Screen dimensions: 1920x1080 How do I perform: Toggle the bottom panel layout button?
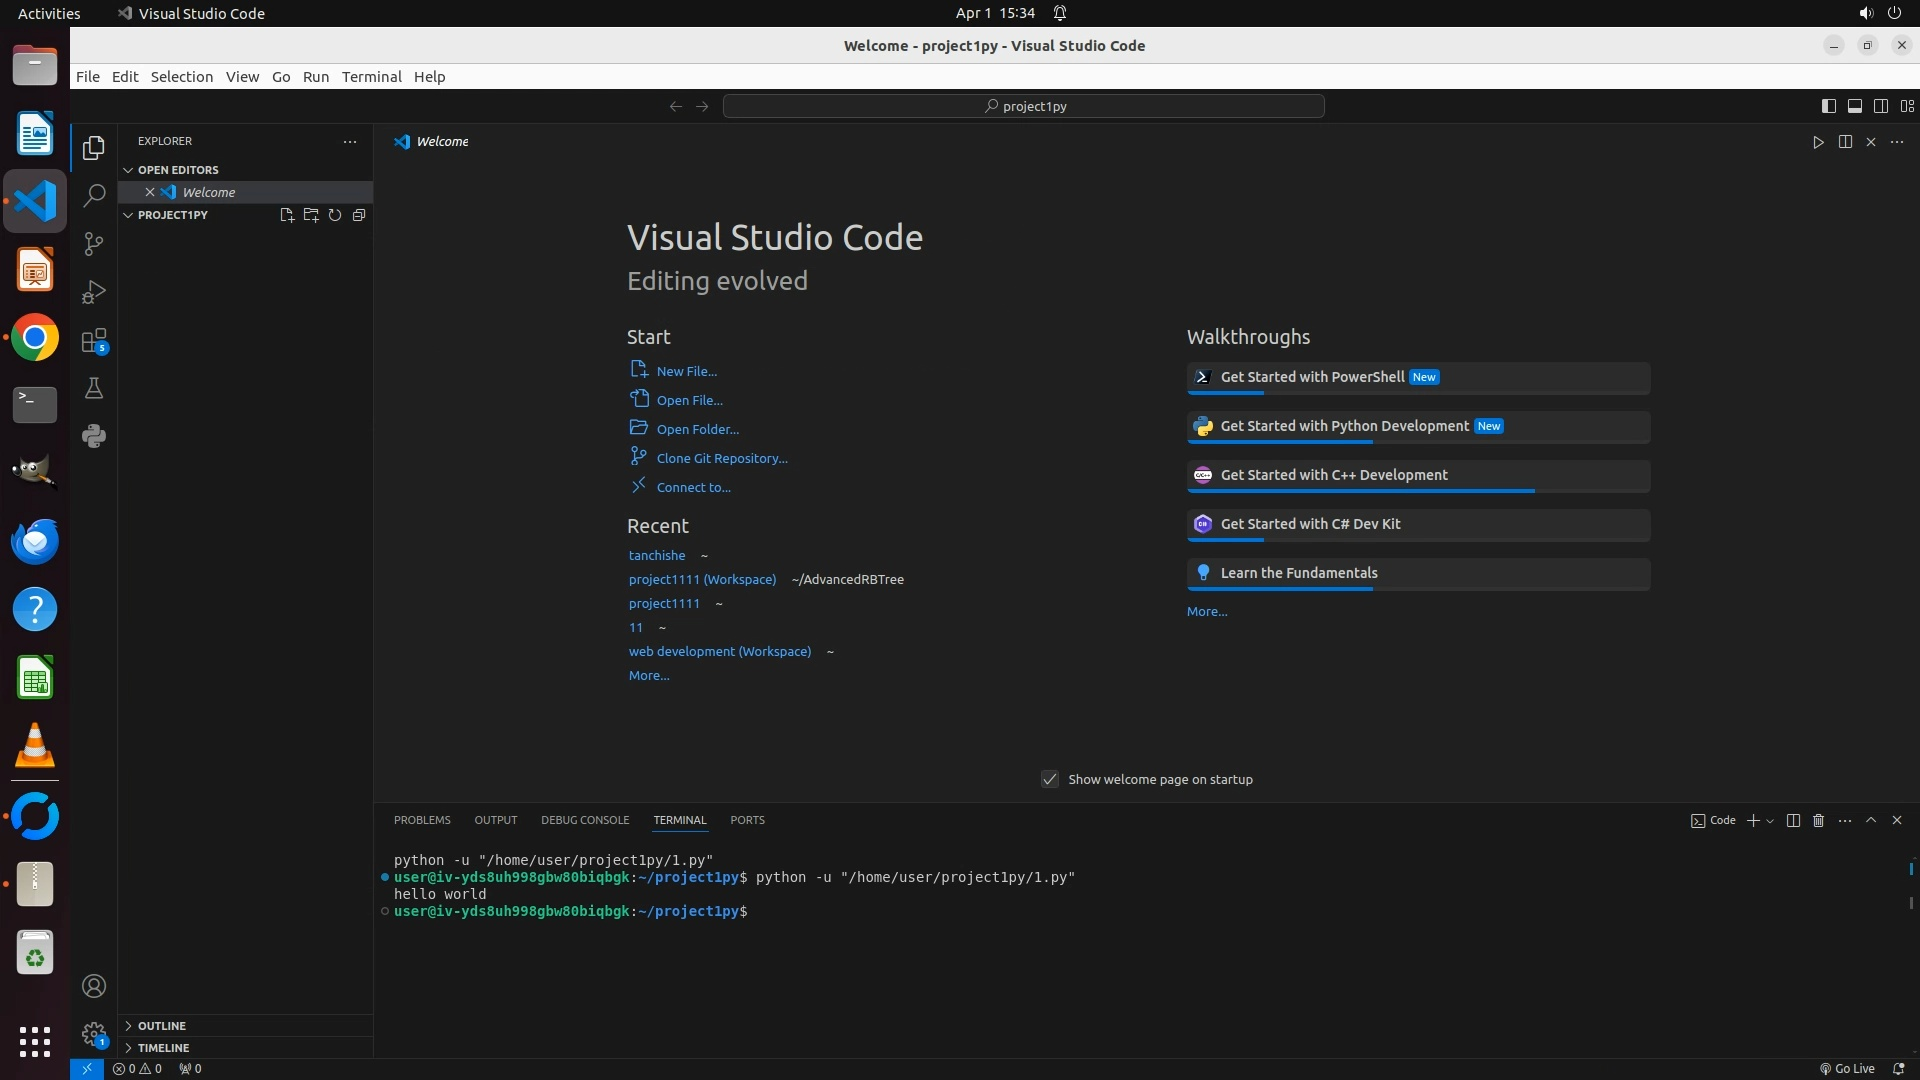[1854, 106]
